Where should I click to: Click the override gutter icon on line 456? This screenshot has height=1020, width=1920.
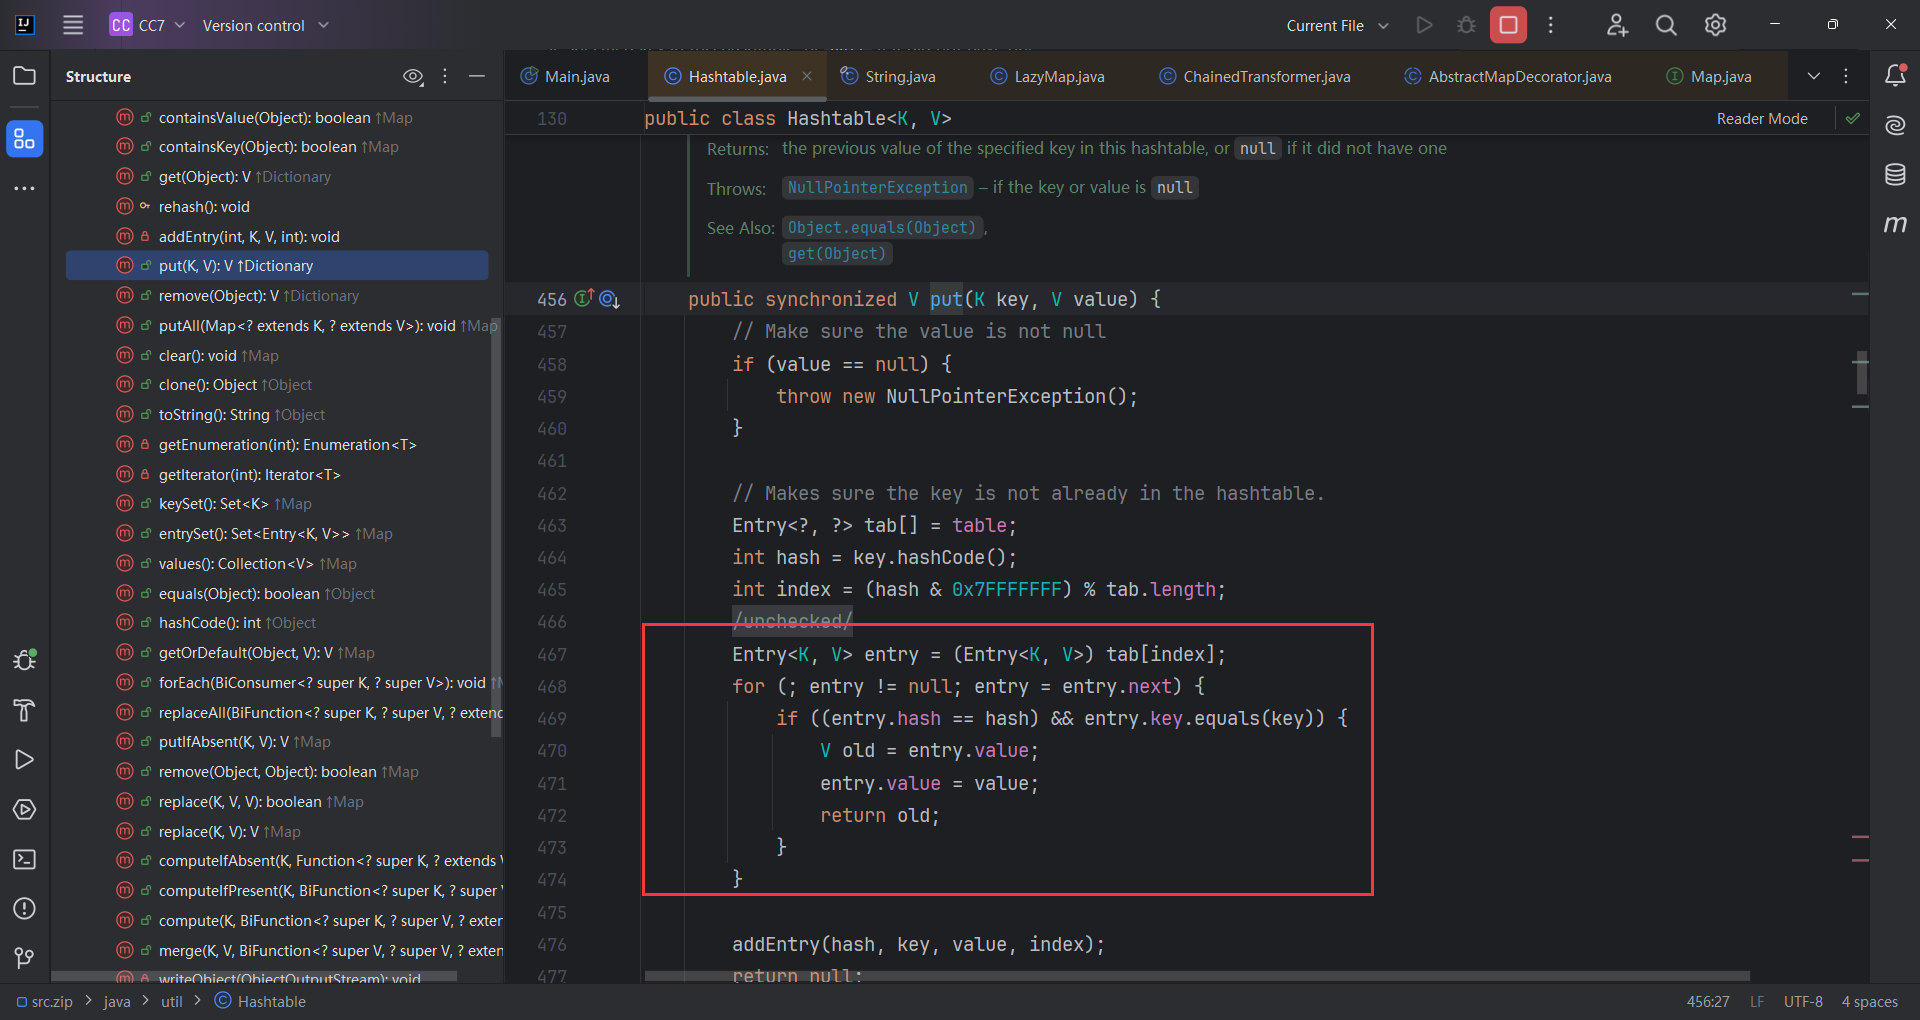pyautogui.click(x=584, y=298)
